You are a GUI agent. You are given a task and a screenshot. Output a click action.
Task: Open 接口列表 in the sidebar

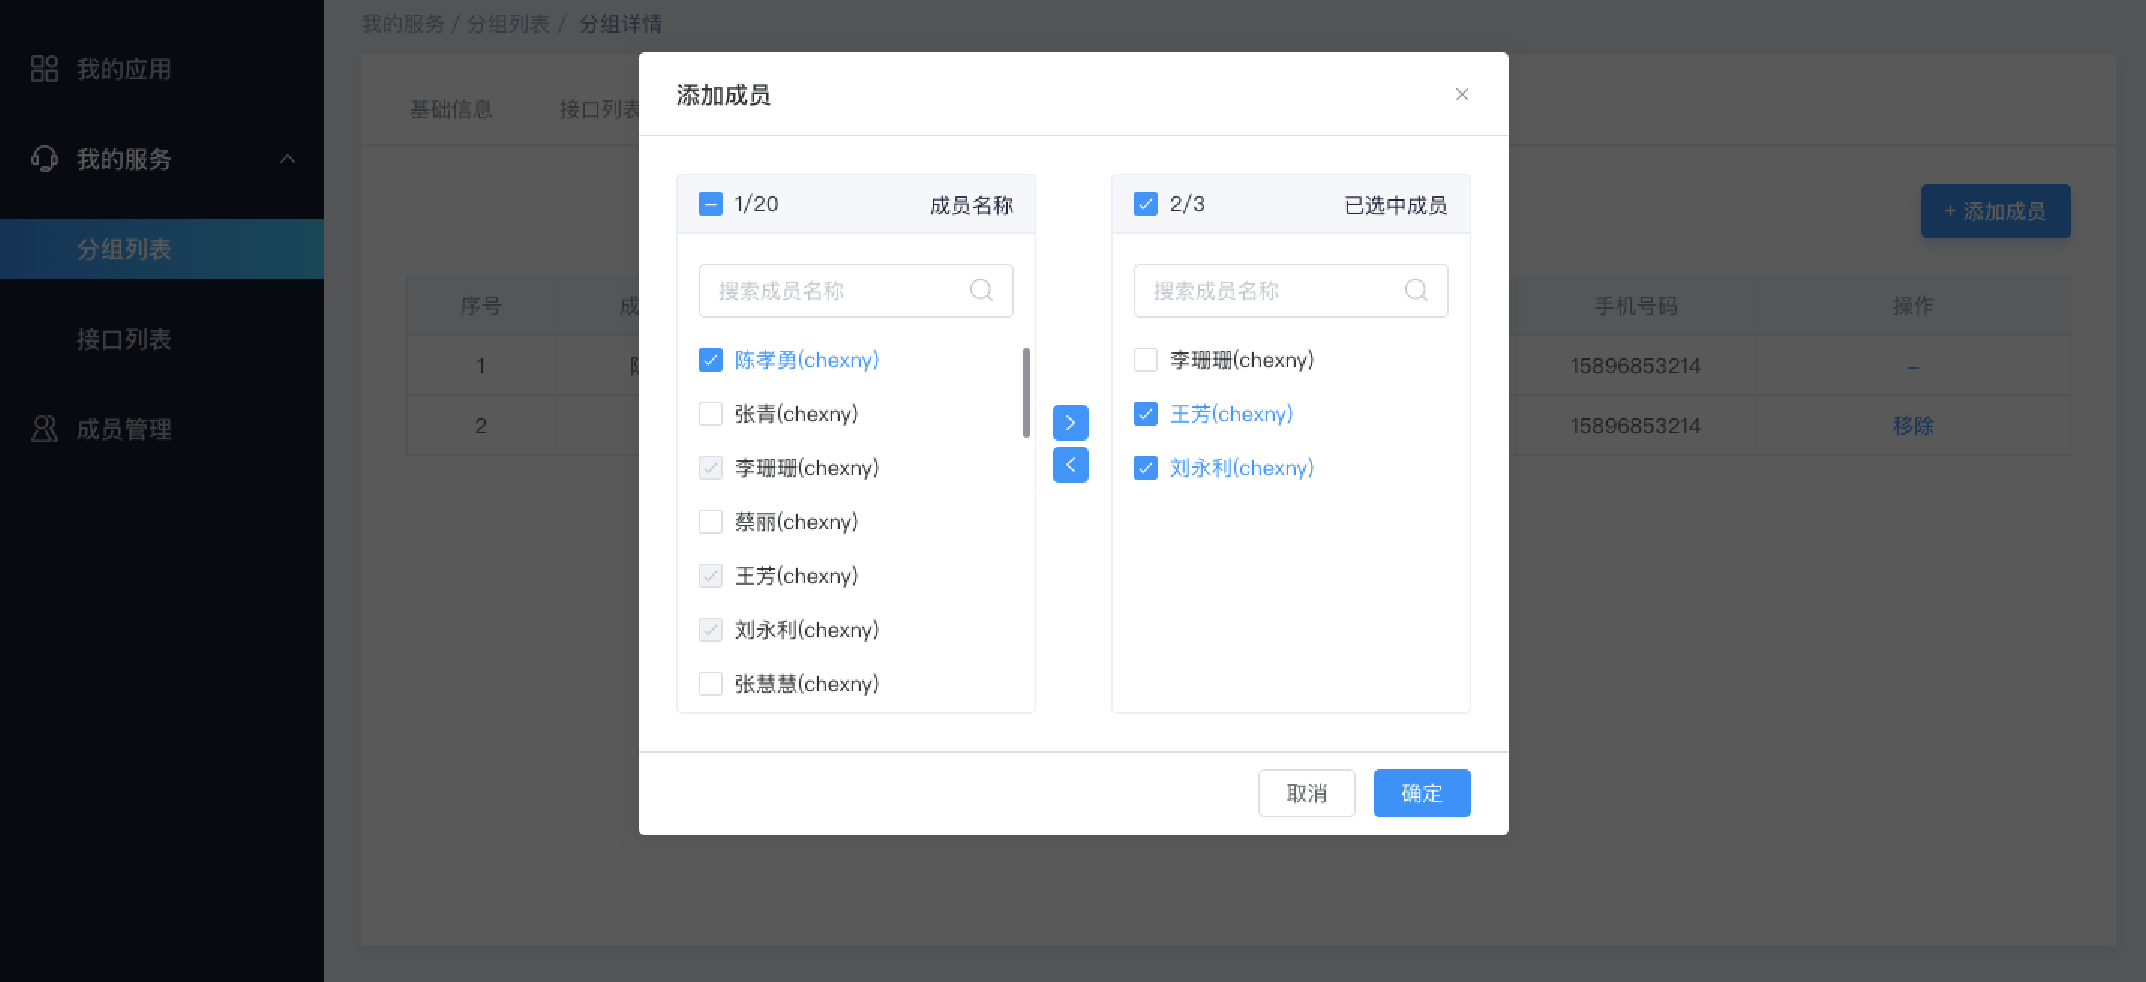click(x=124, y=339)
